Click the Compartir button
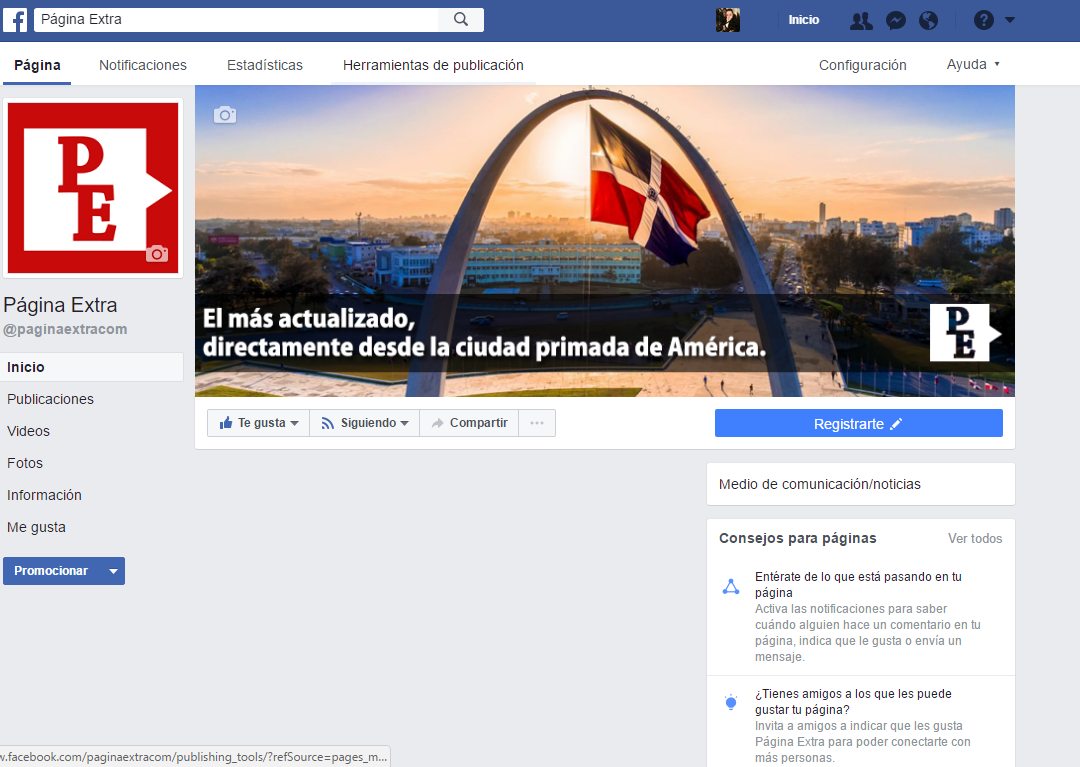Image resolution: width=1080 pixels, height=767 pixels. pos(469,423)
